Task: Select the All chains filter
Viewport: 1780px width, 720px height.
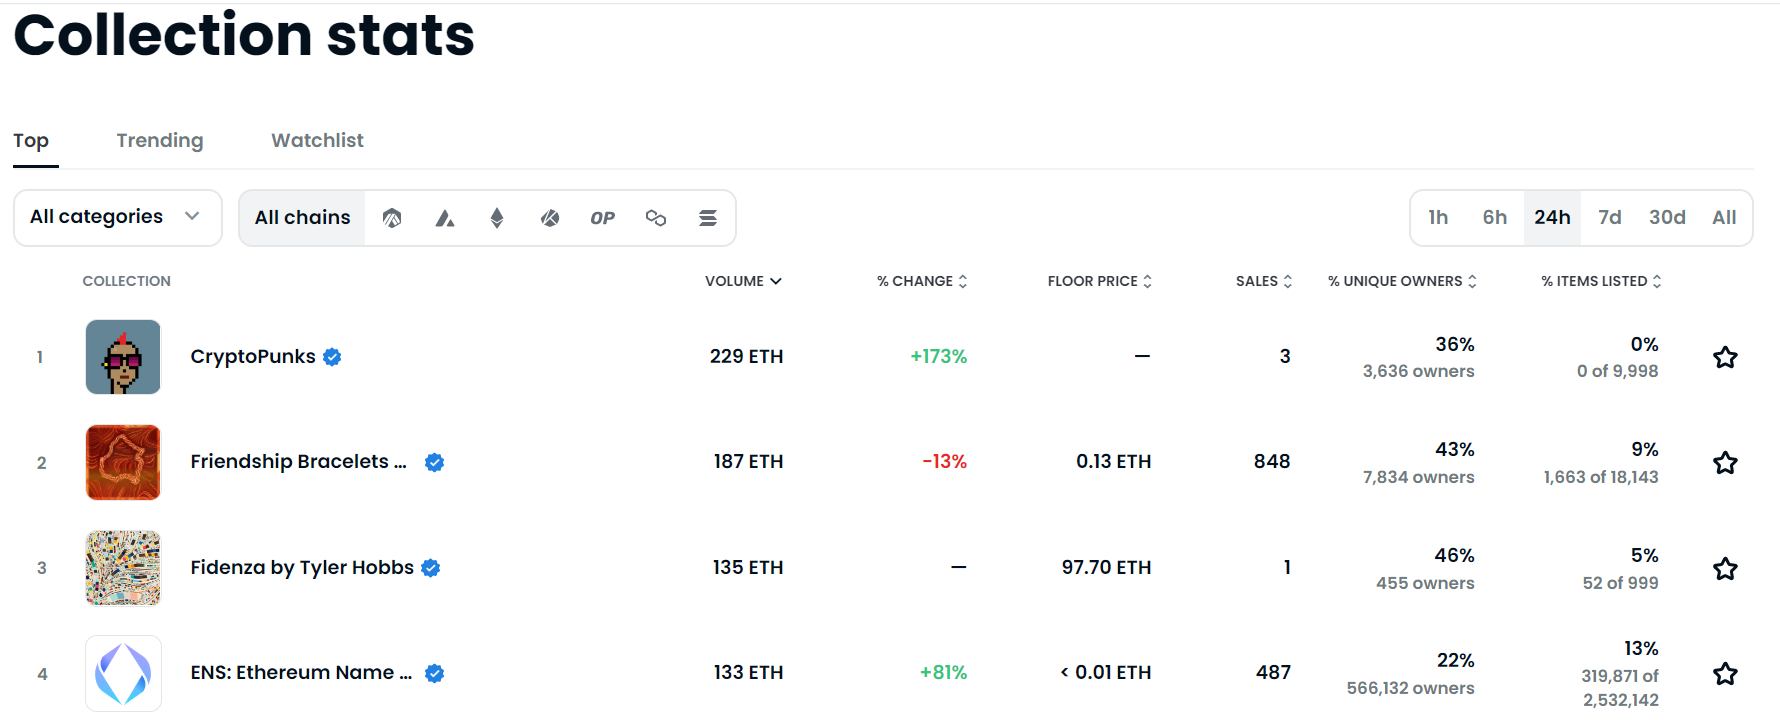Action: tap(302, 218)
